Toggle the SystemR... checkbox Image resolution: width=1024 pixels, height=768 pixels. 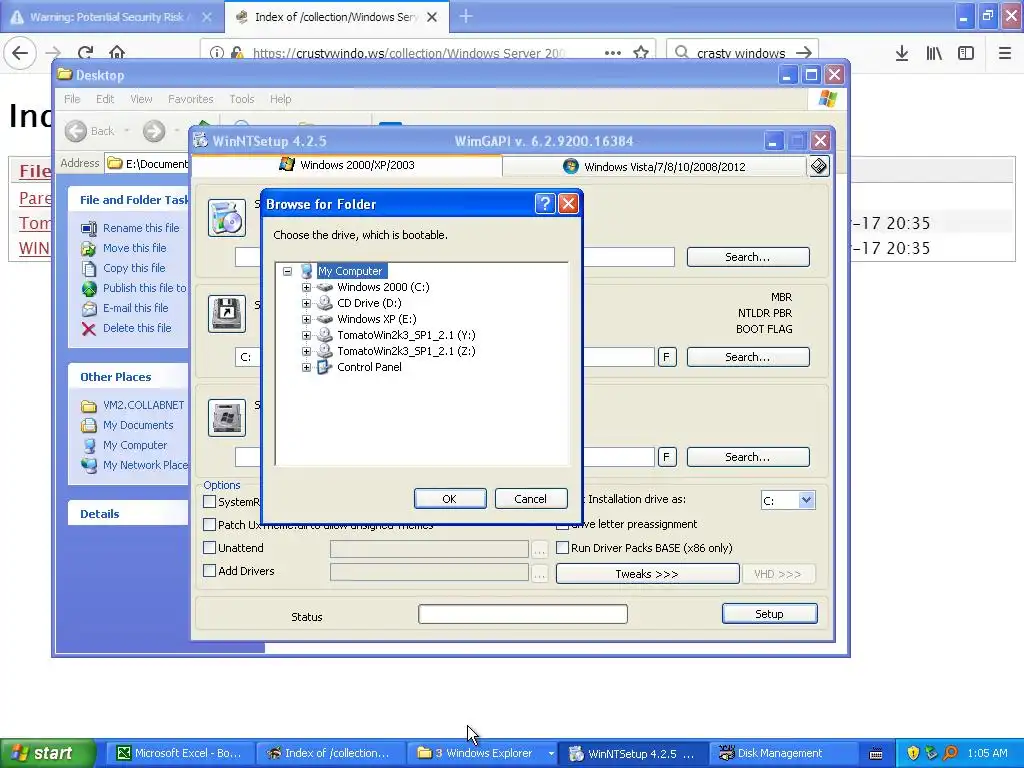click(210, 502)
